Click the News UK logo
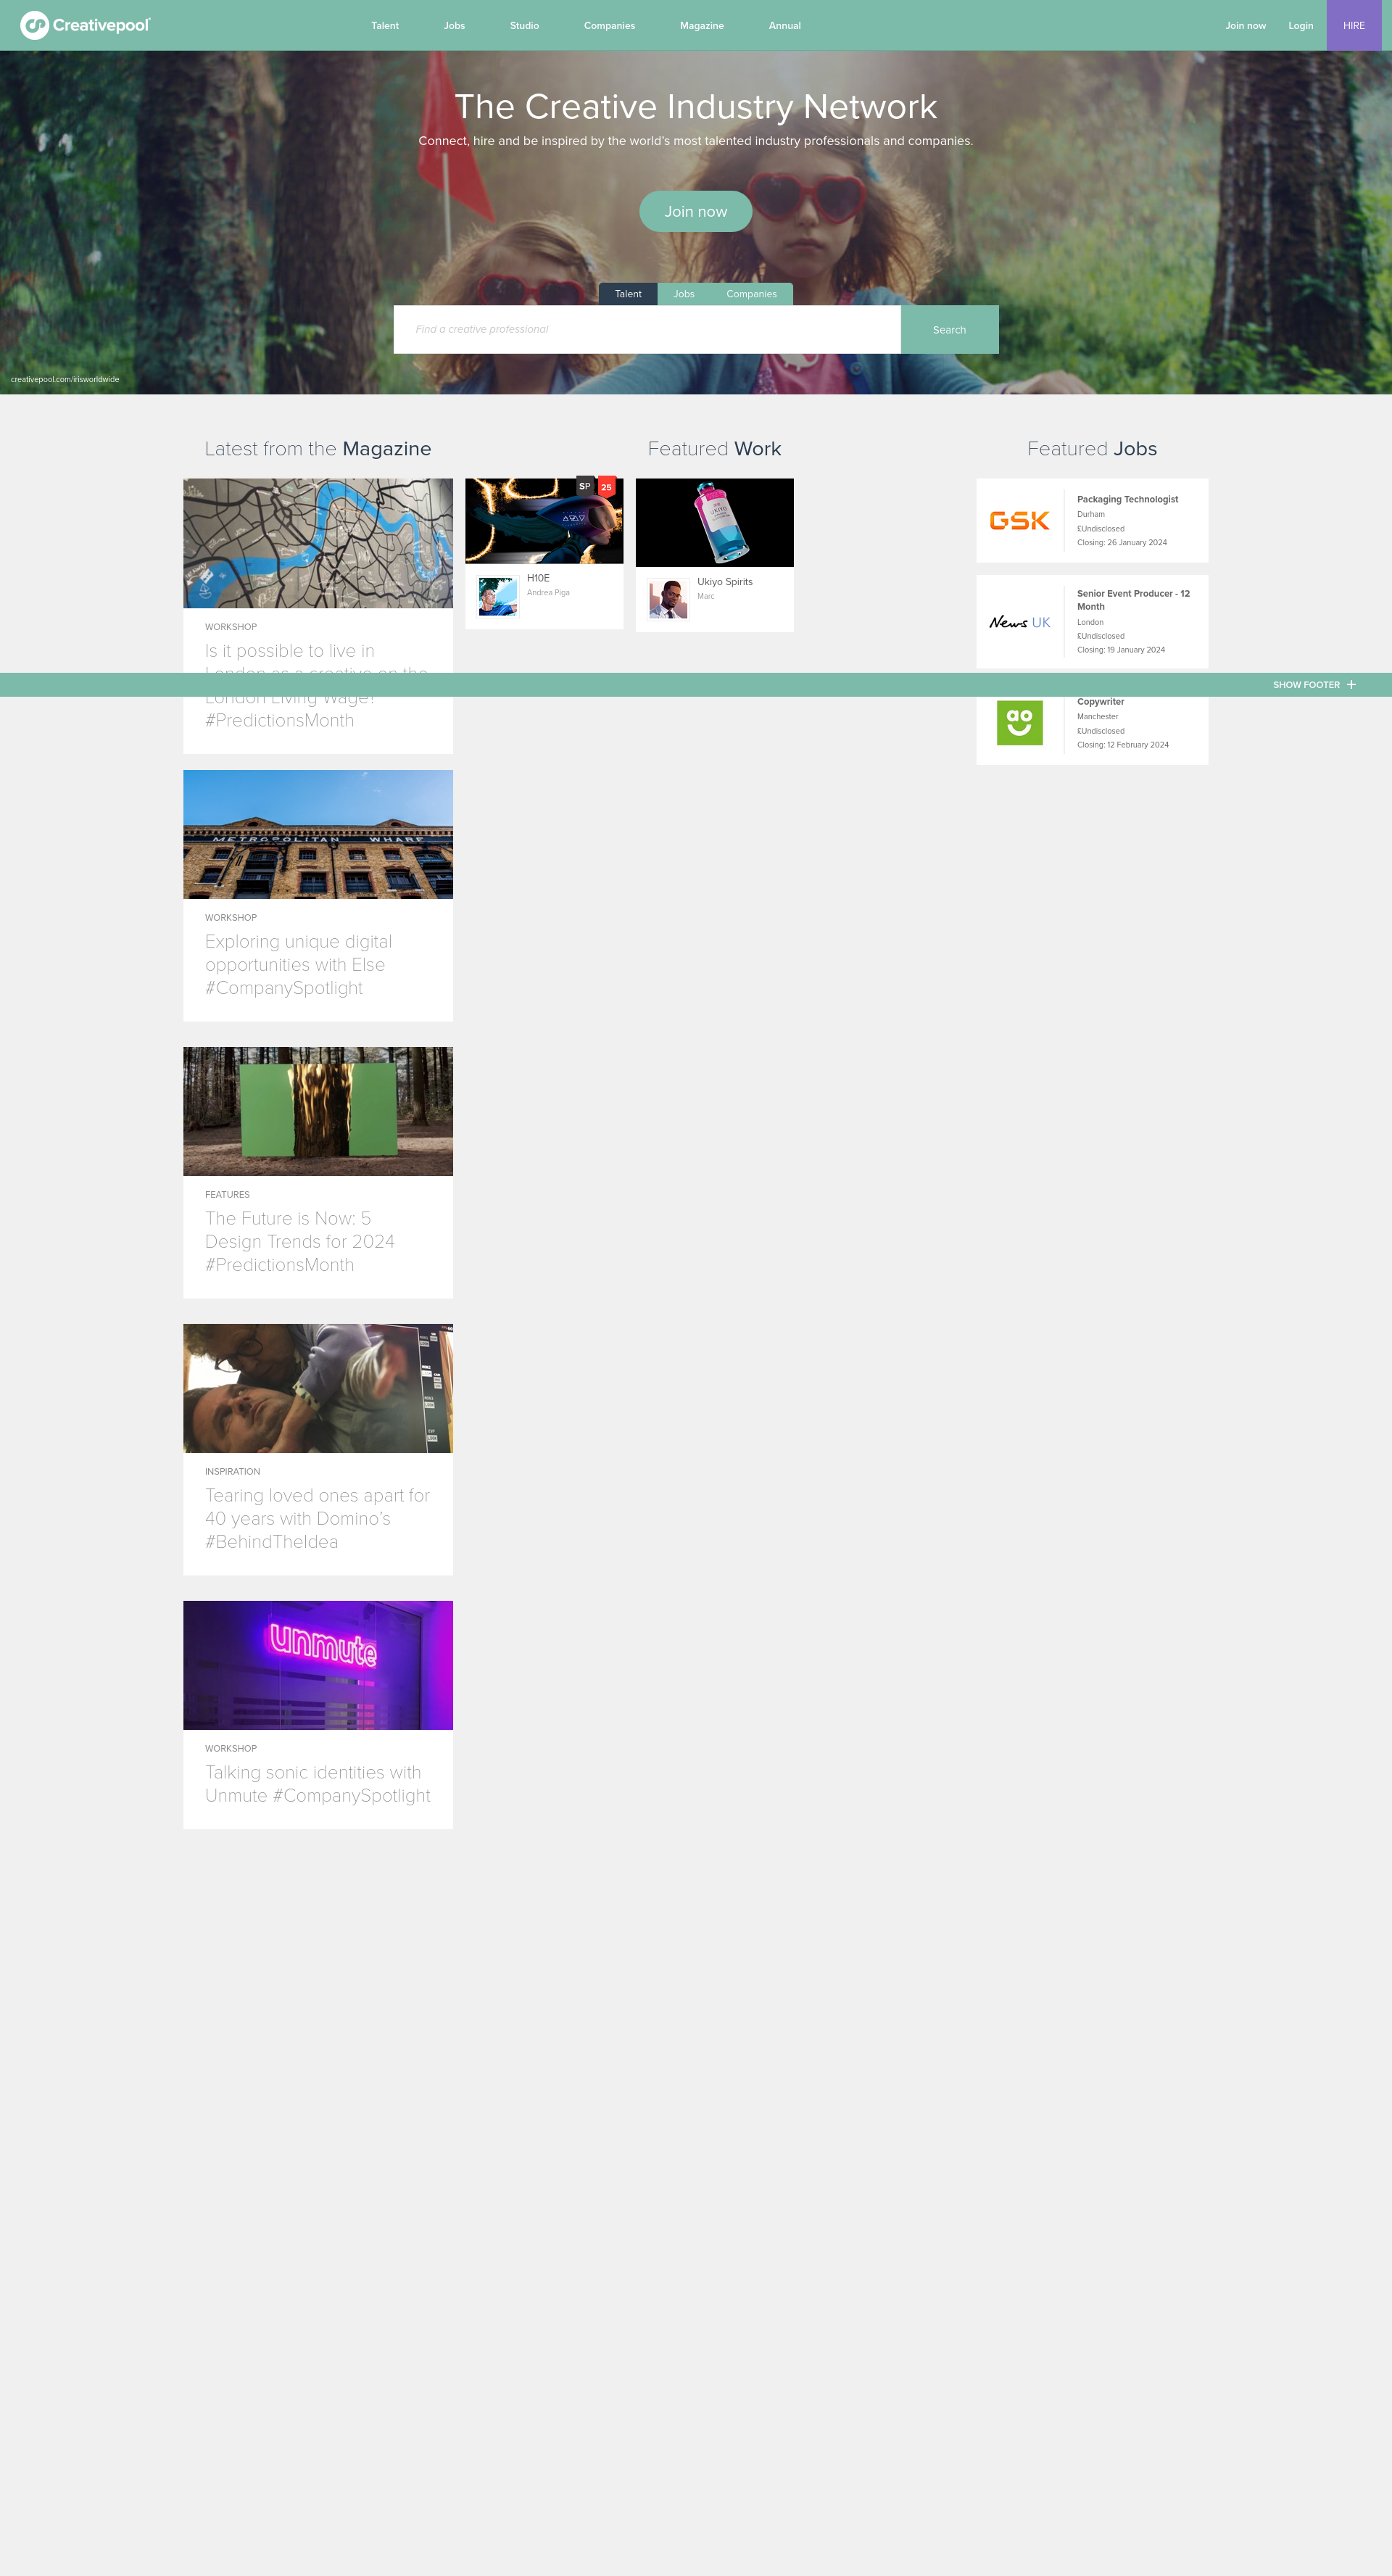The width and height of the screenshot is (1392, 2576). coord(1019,622)
